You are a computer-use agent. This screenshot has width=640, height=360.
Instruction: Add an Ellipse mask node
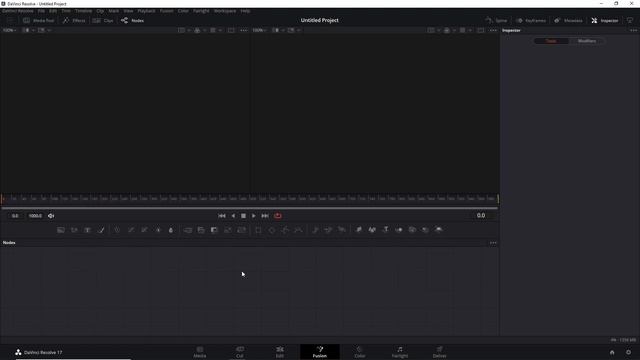(x=272, y=230)
